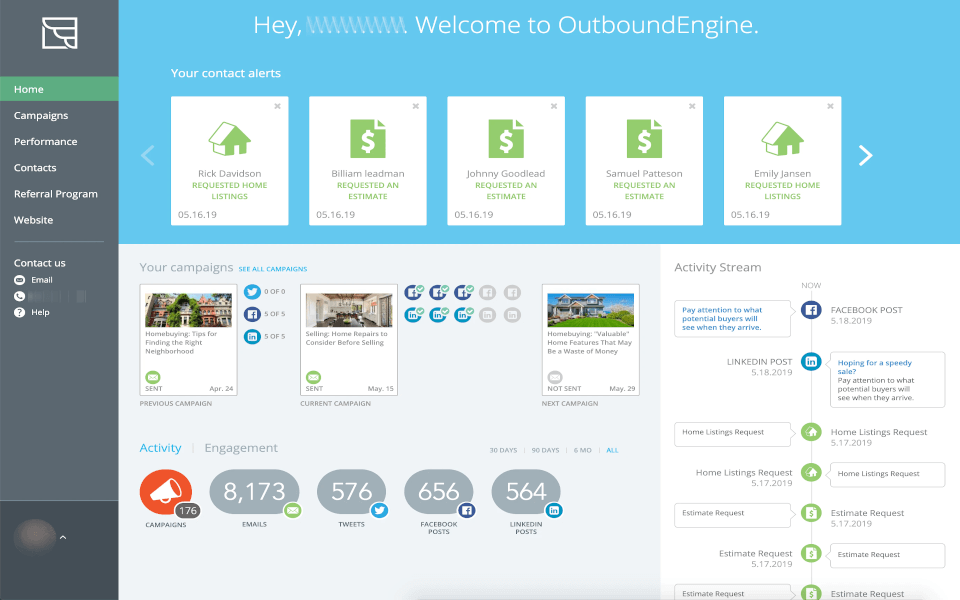Click the 656 Facebook posts stat
Viewport: 960px width, 600px height.
439,492
